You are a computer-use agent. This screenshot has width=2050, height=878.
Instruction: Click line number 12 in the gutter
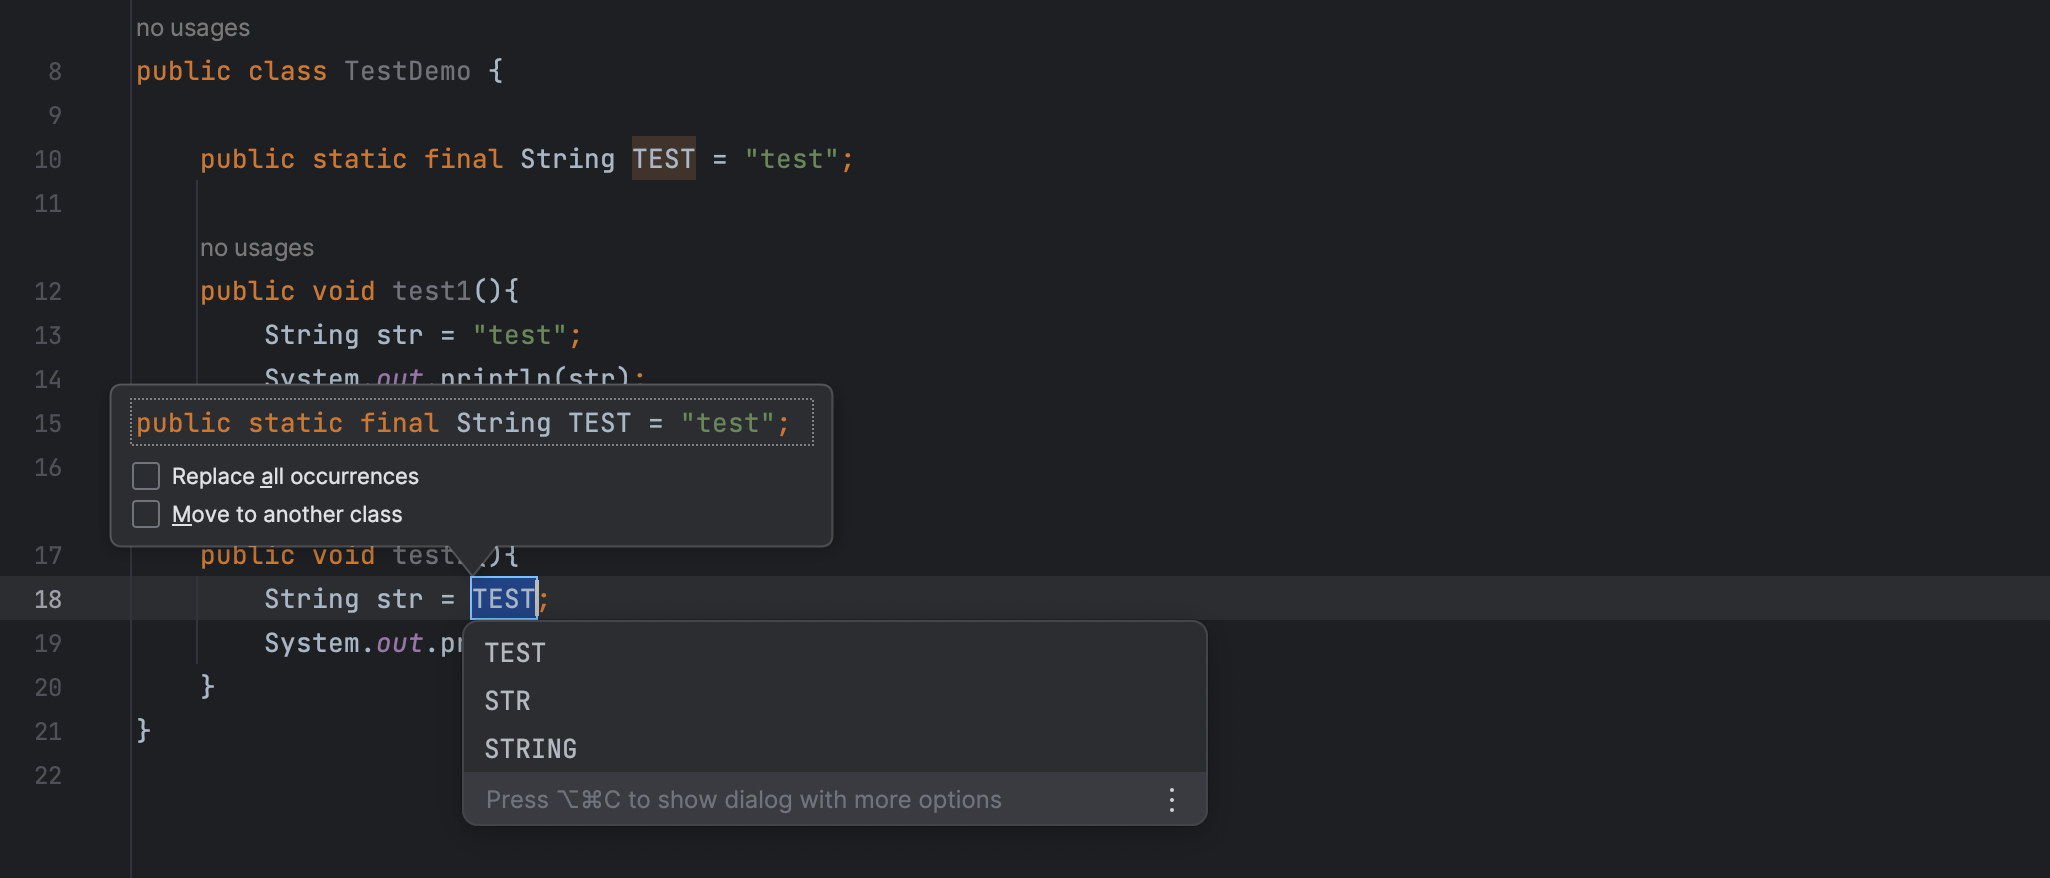(x=48, y=292)
